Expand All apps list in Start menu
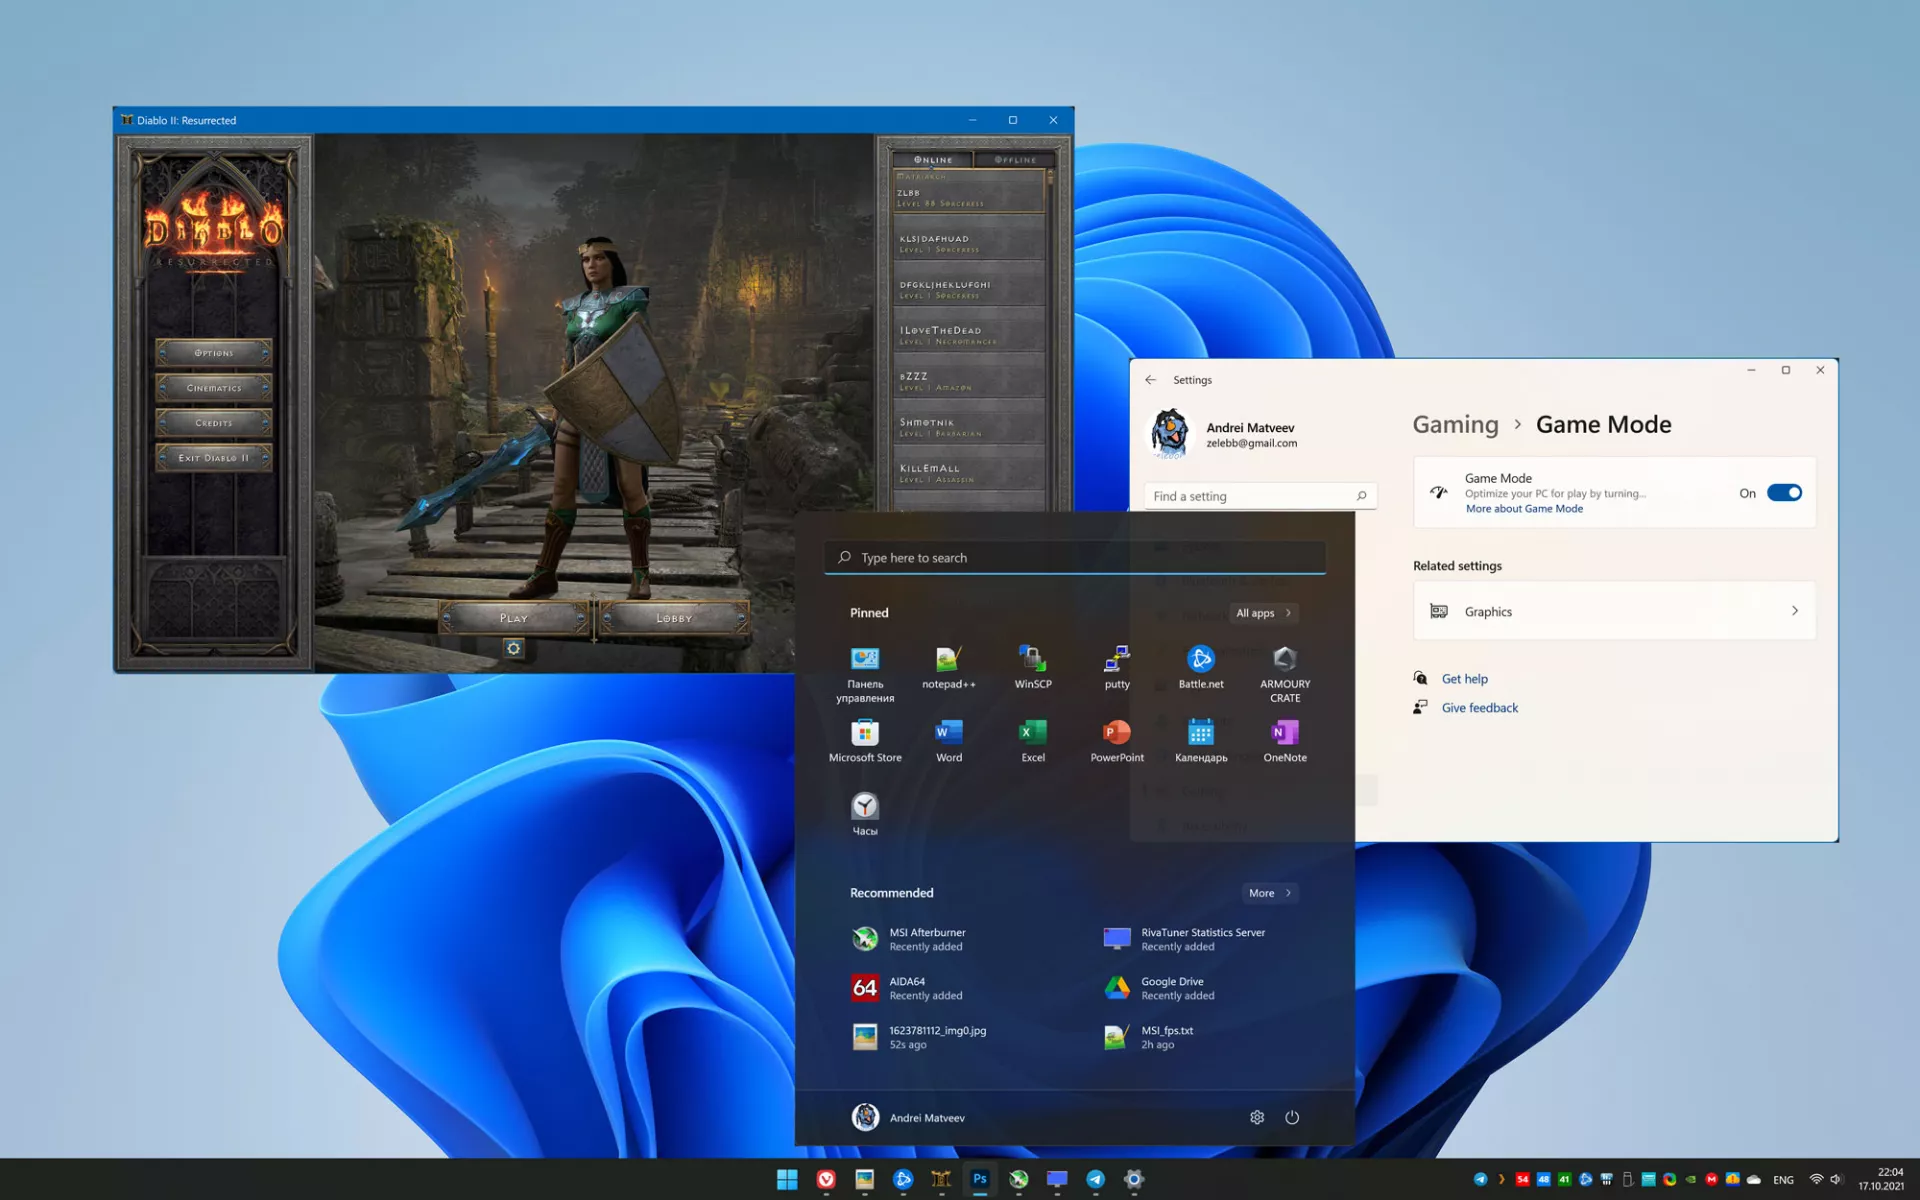 1264,613
